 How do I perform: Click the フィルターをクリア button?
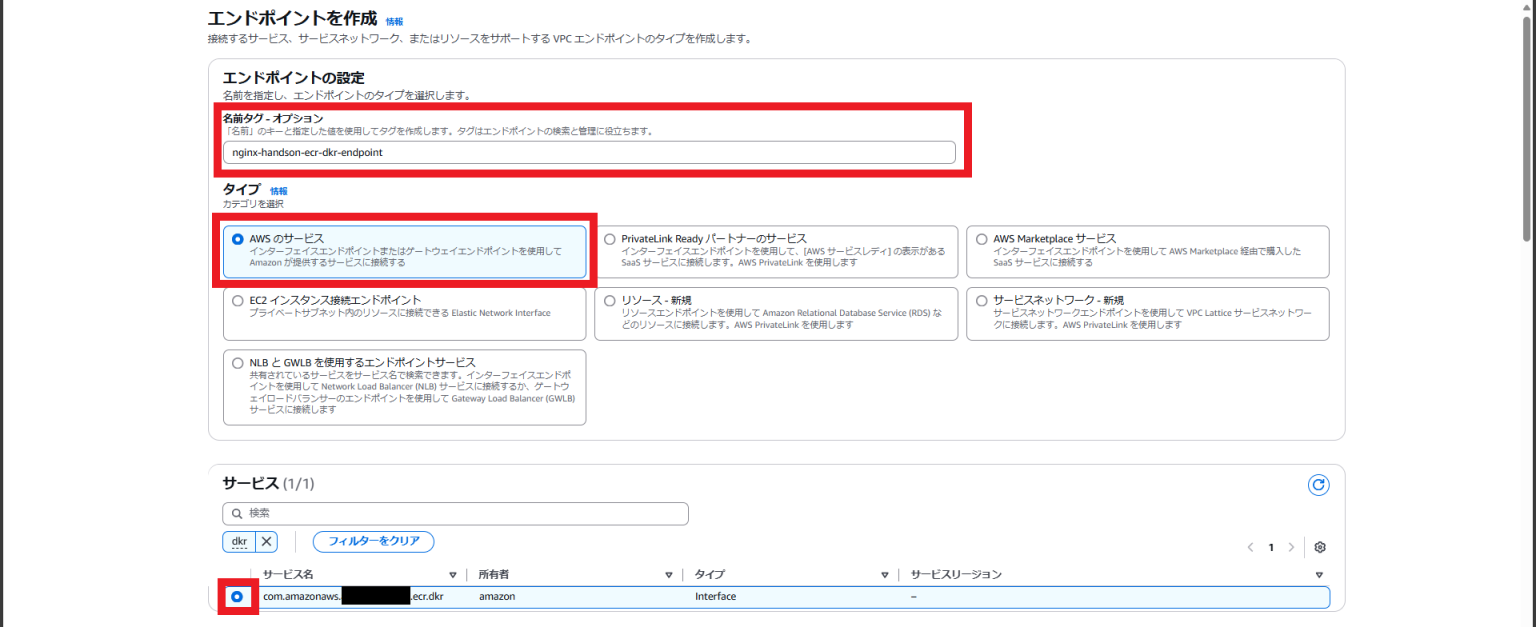click(373, 541)
